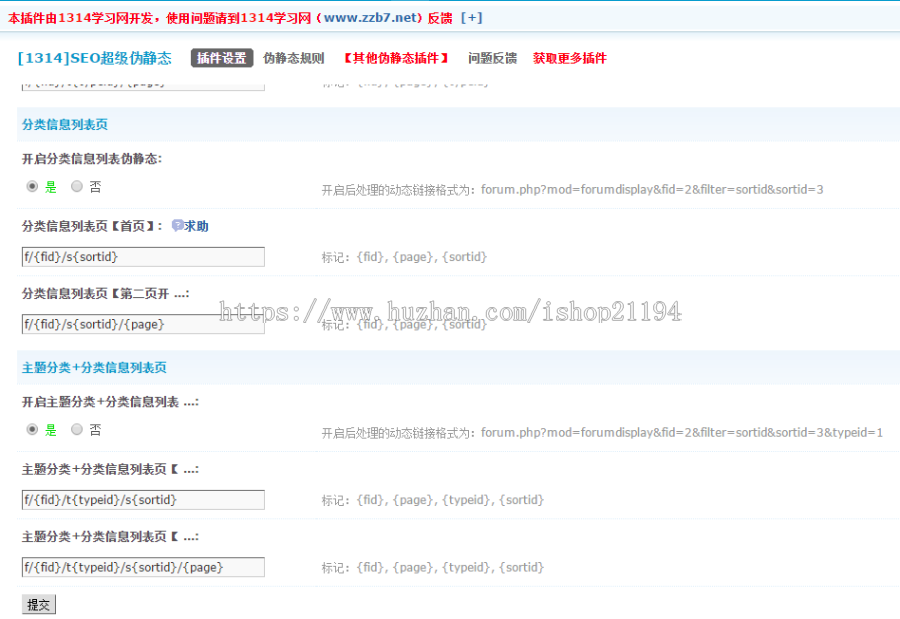Select the f/{fid}/t{typeid}/s{sortid}/{page} input field
Viewport: 900px width, 619px height.
pyautogui.click(x=143, y=567)
